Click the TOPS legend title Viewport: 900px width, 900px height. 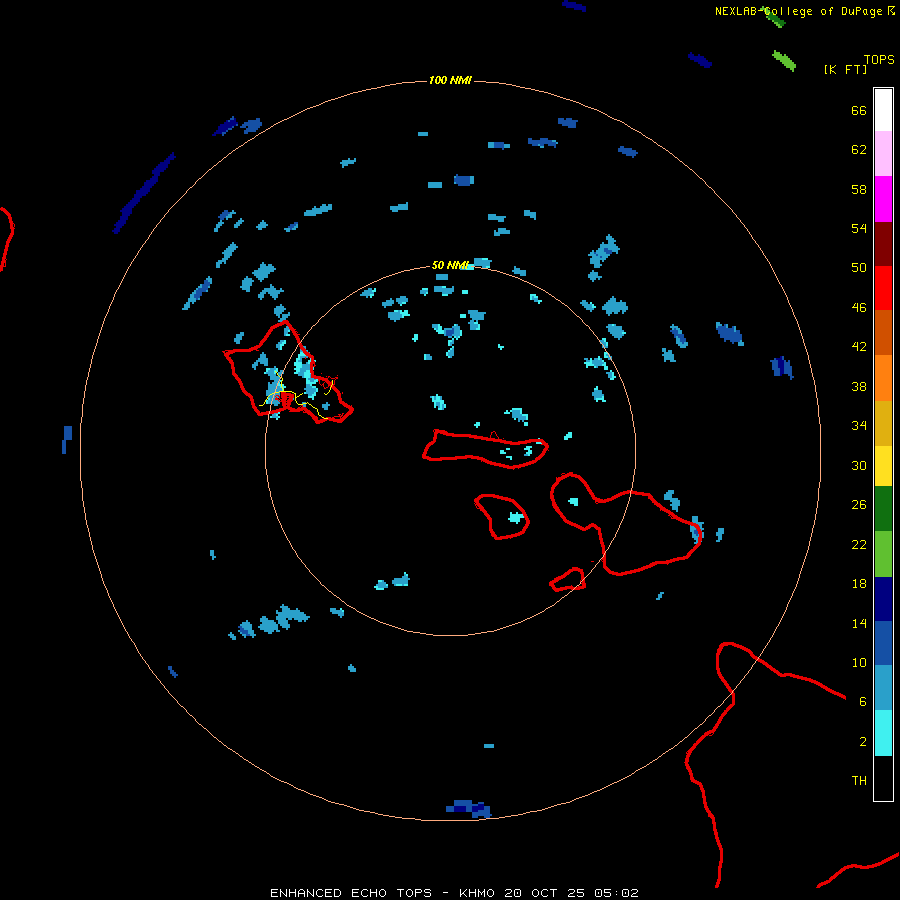click(879, 59)
